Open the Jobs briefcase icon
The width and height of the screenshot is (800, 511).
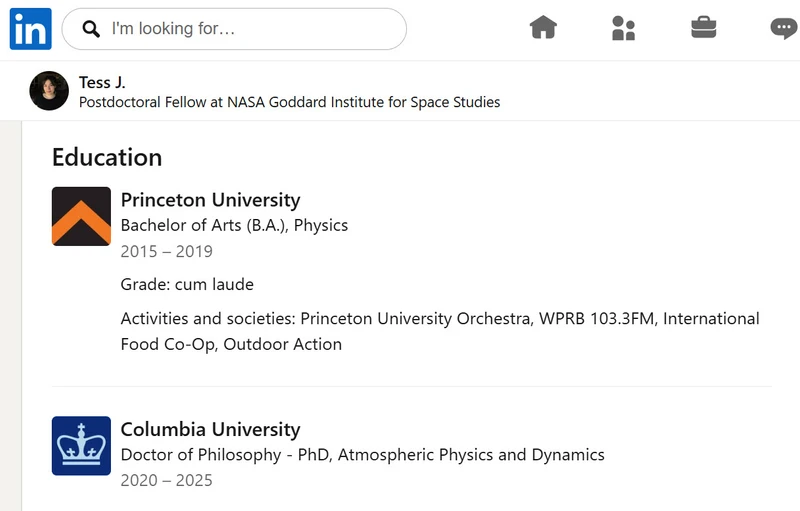click(x=704, y=28)
